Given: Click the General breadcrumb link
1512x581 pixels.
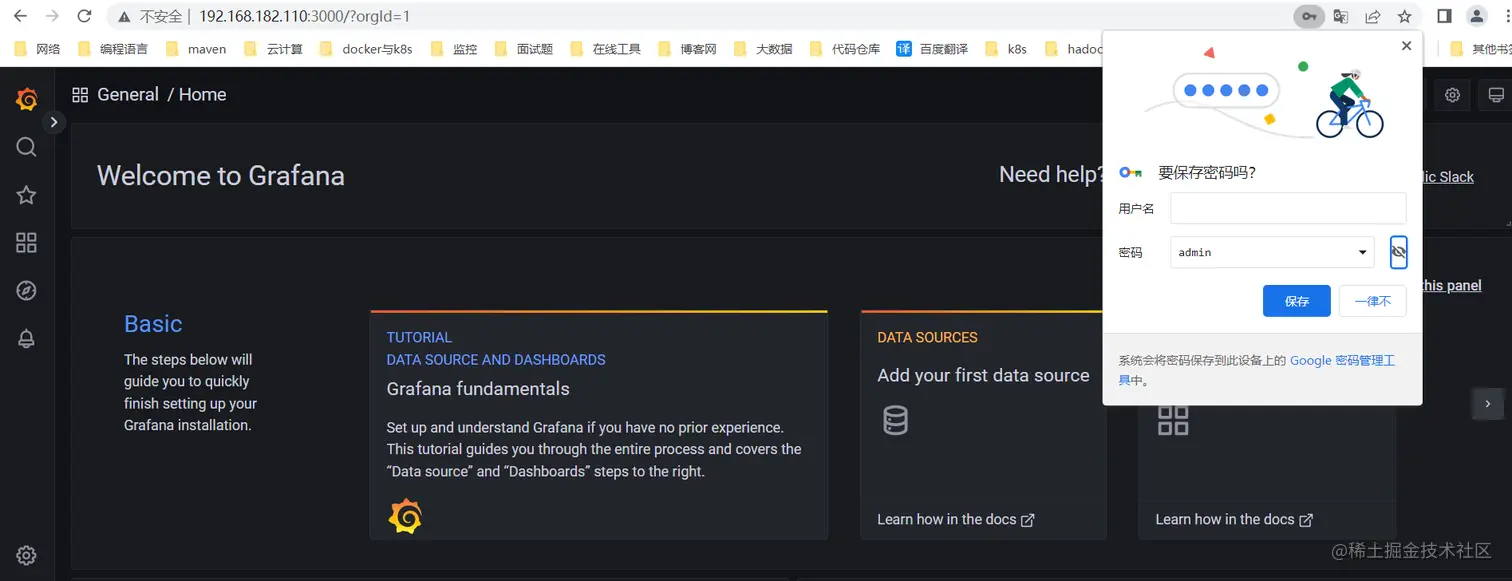Looking at the screenshot, I should (x=128, y=94).
